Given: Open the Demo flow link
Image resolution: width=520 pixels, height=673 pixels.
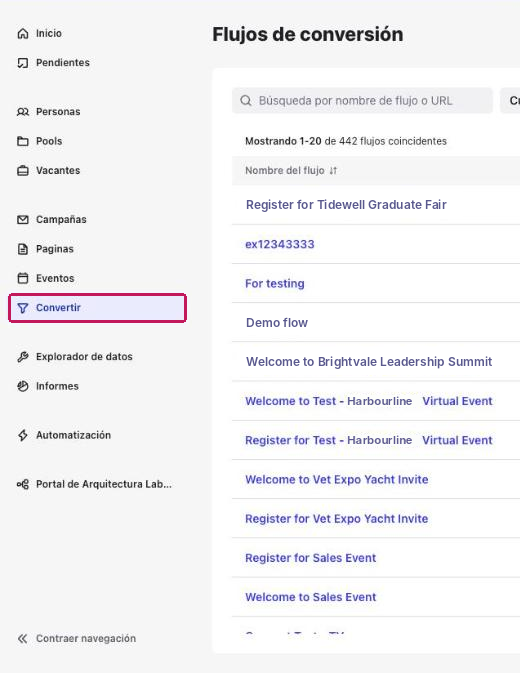Looking at the screenshot, I should [x=277, y=323].
